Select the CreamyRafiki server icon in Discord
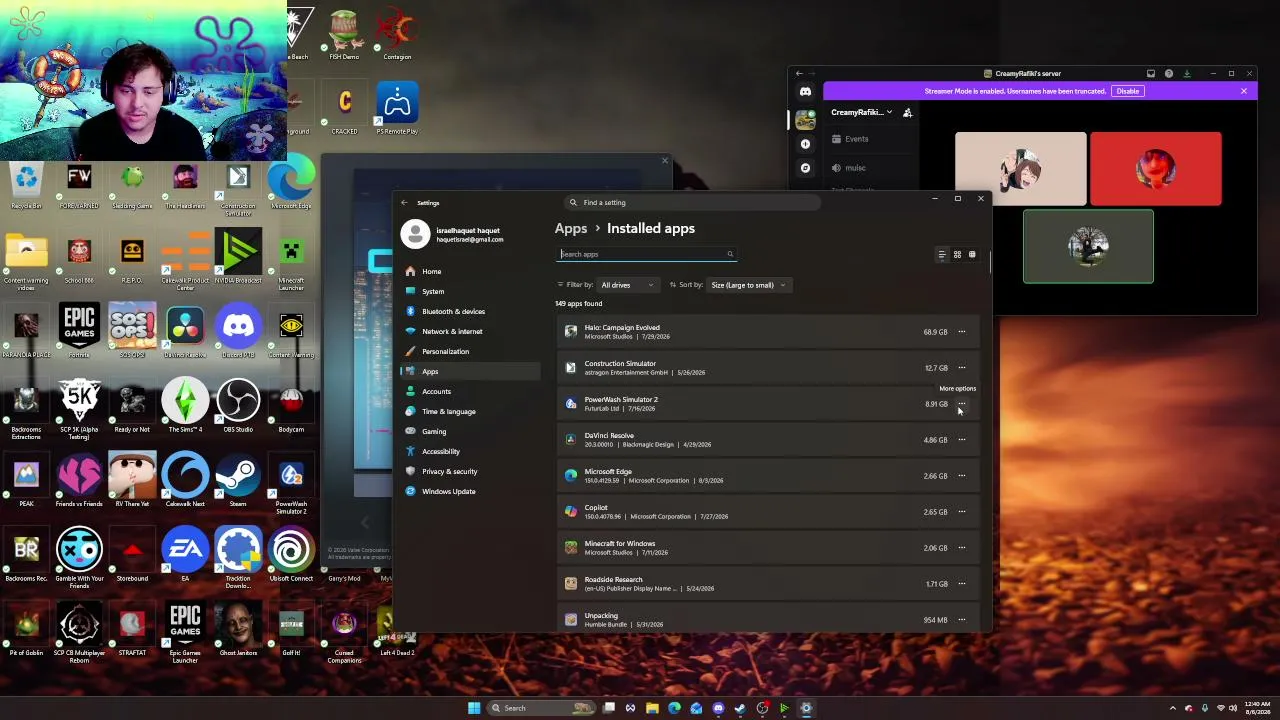Screen dimensions: 1280x720 [805, 119]
